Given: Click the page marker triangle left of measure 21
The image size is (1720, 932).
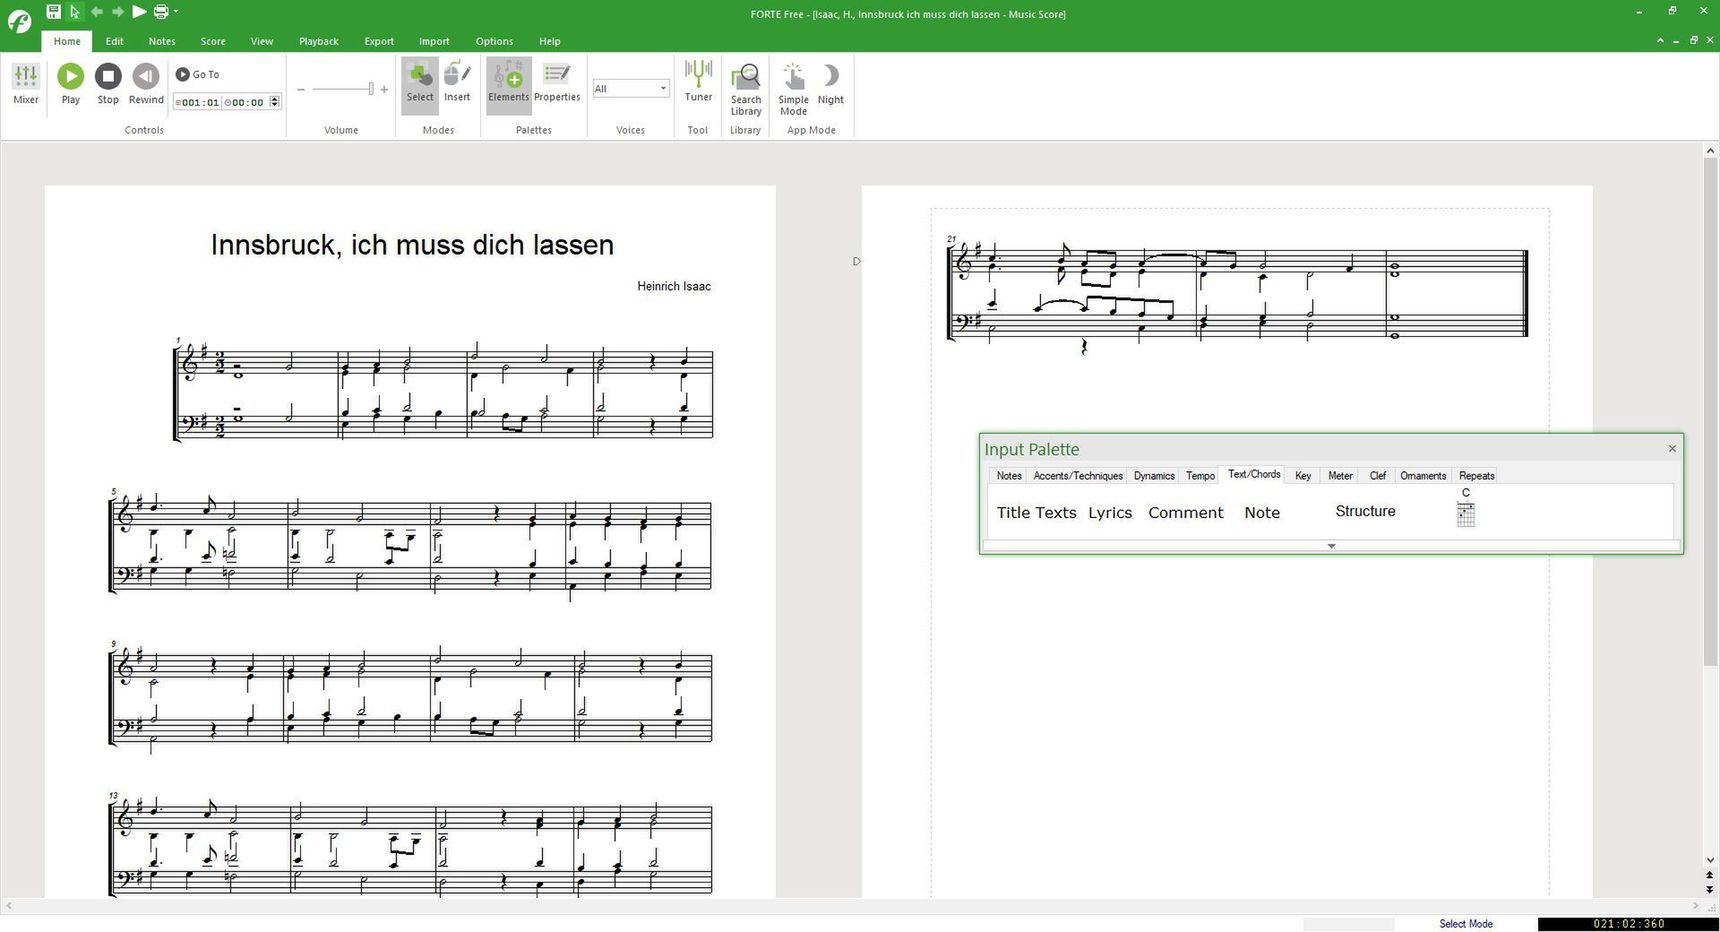Looking at the screenshot, I should coord(856,262).
